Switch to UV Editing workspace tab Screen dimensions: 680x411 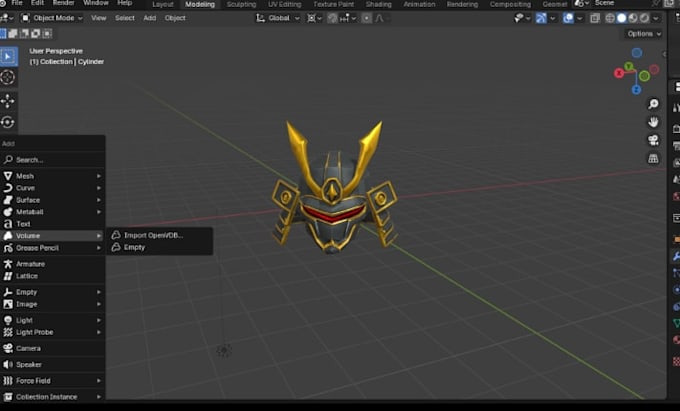(x=284, y=4)
